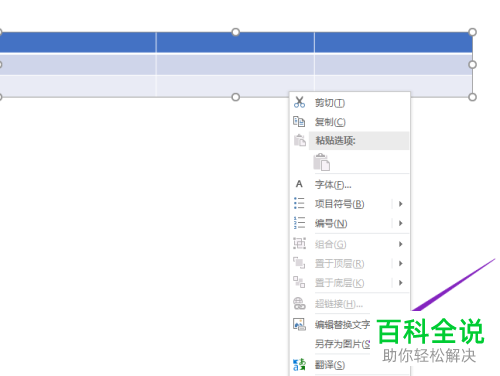Viewport: 500px width, 376px height.
Task: Click the edit alt text picture icon
Action: click(x=299, y=324)
